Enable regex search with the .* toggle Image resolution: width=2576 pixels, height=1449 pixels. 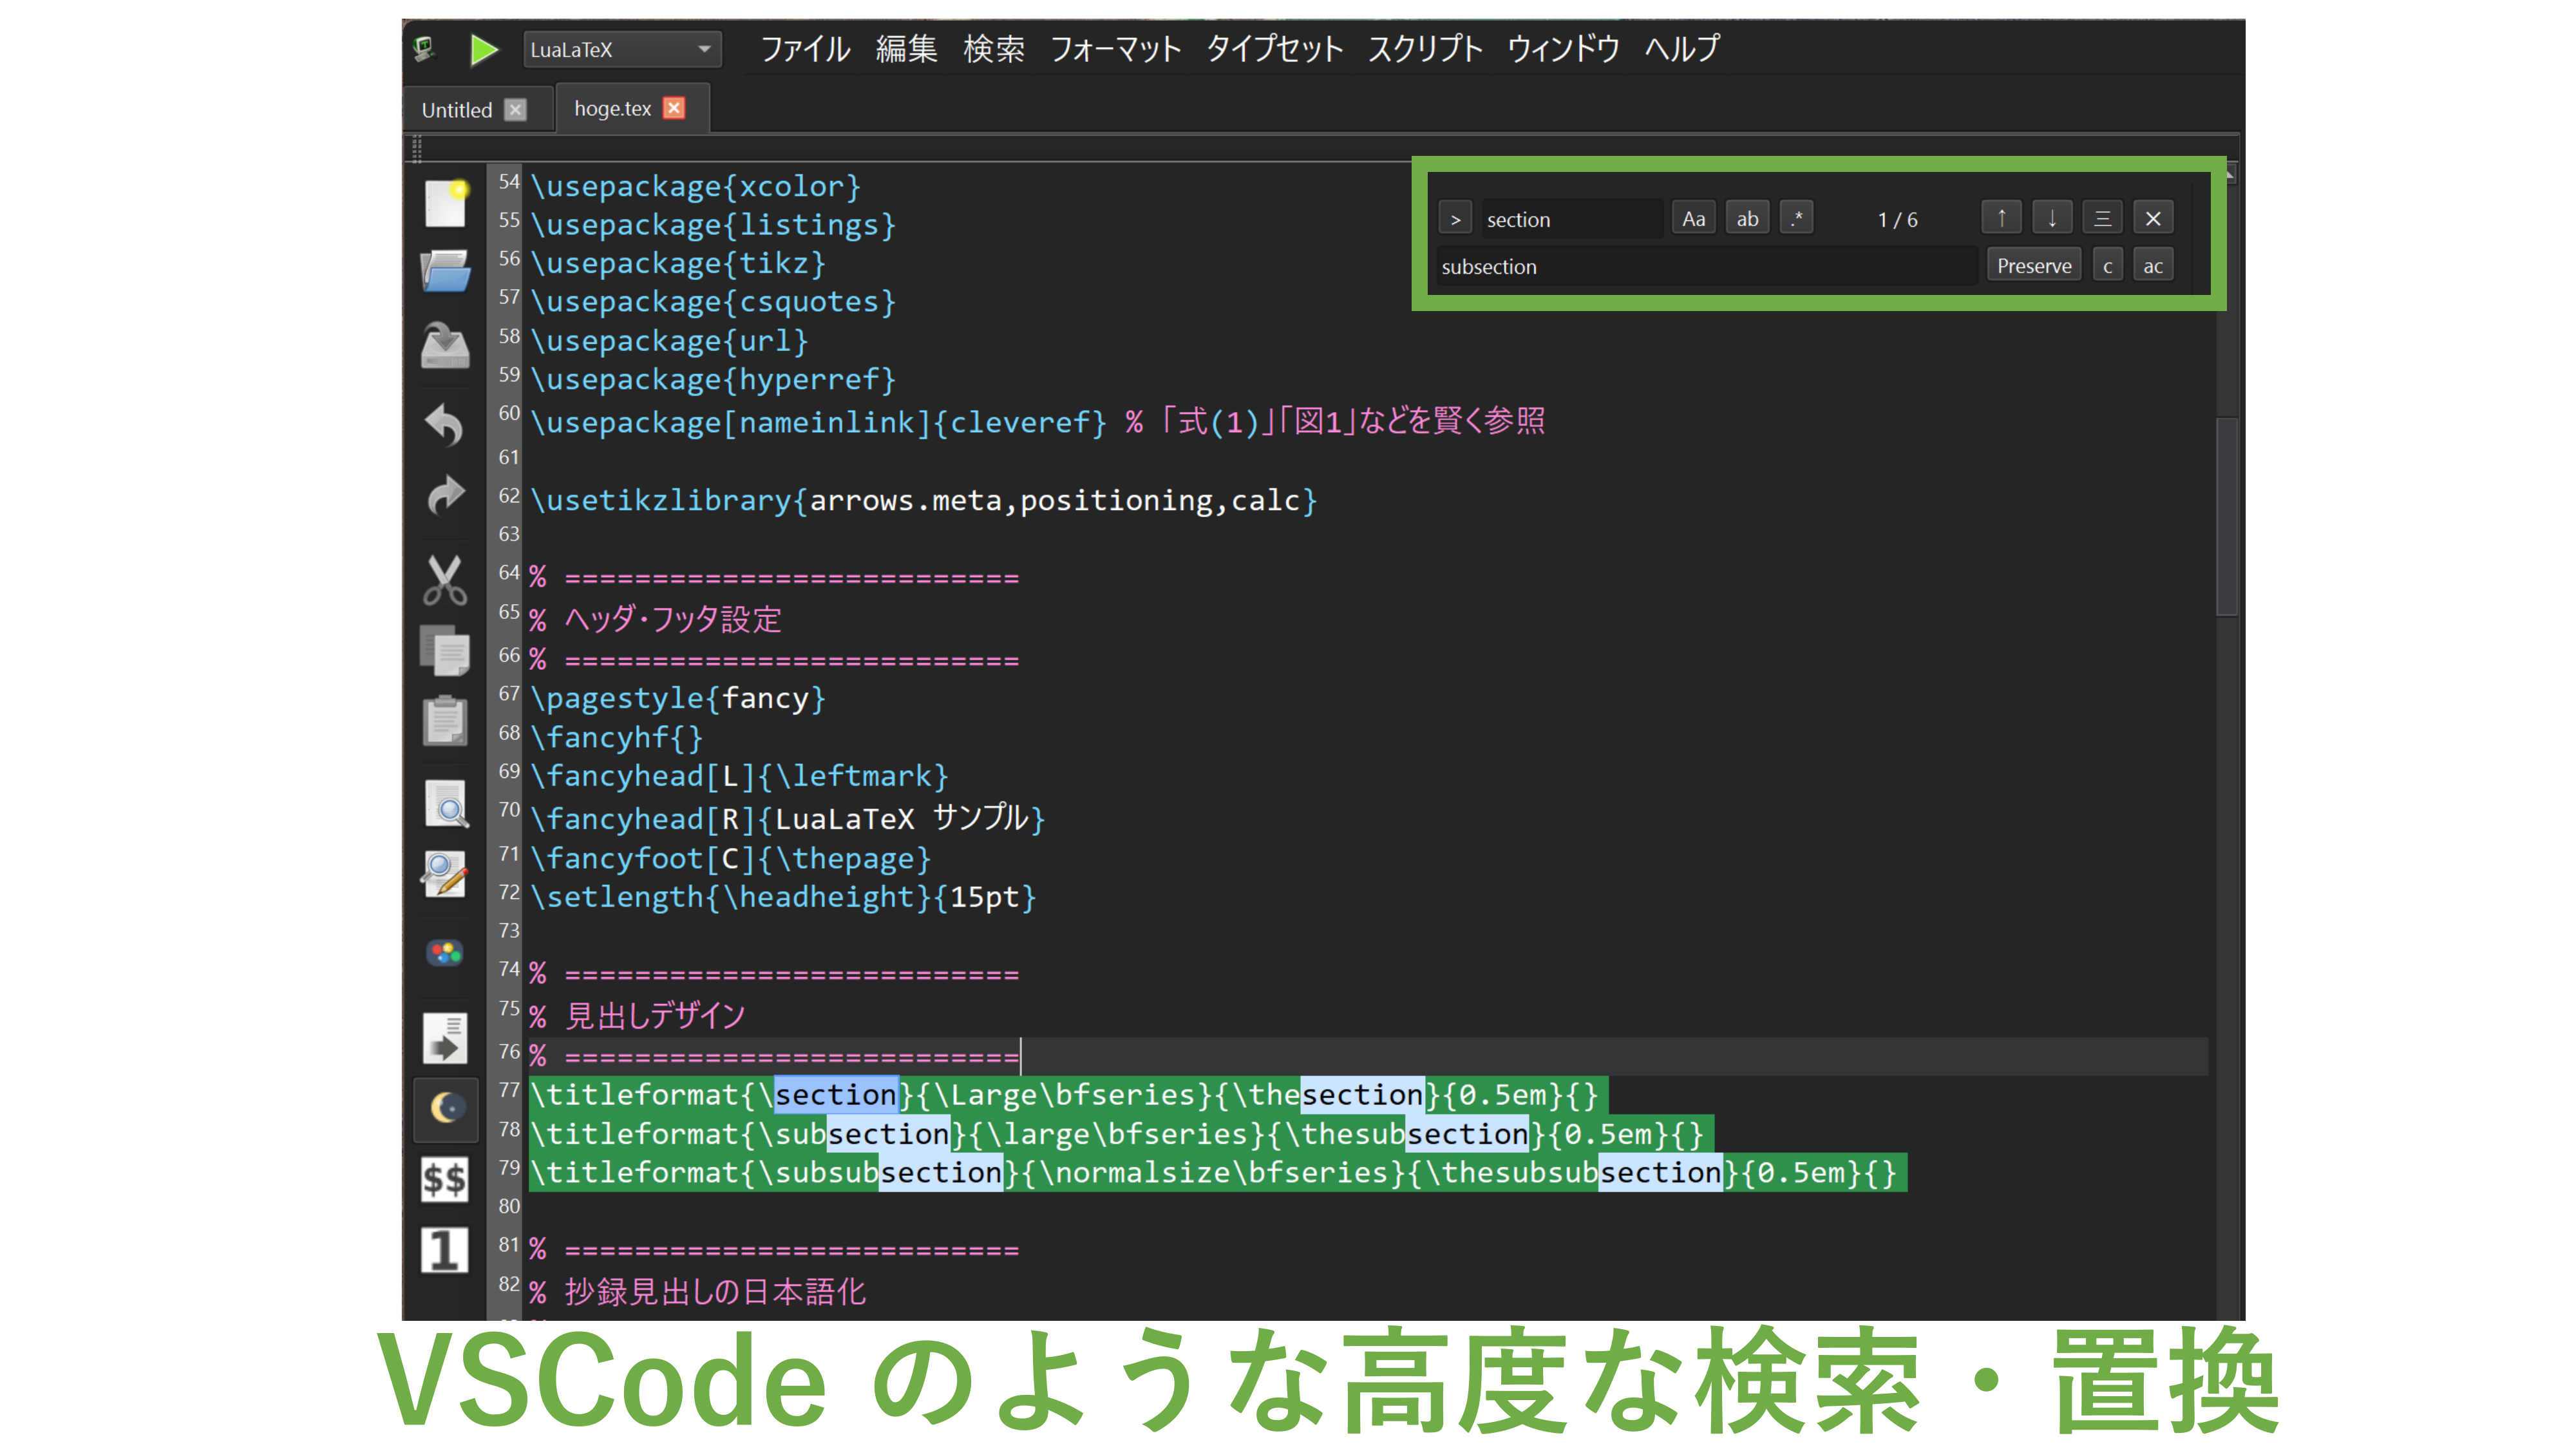click(1797, 217)
